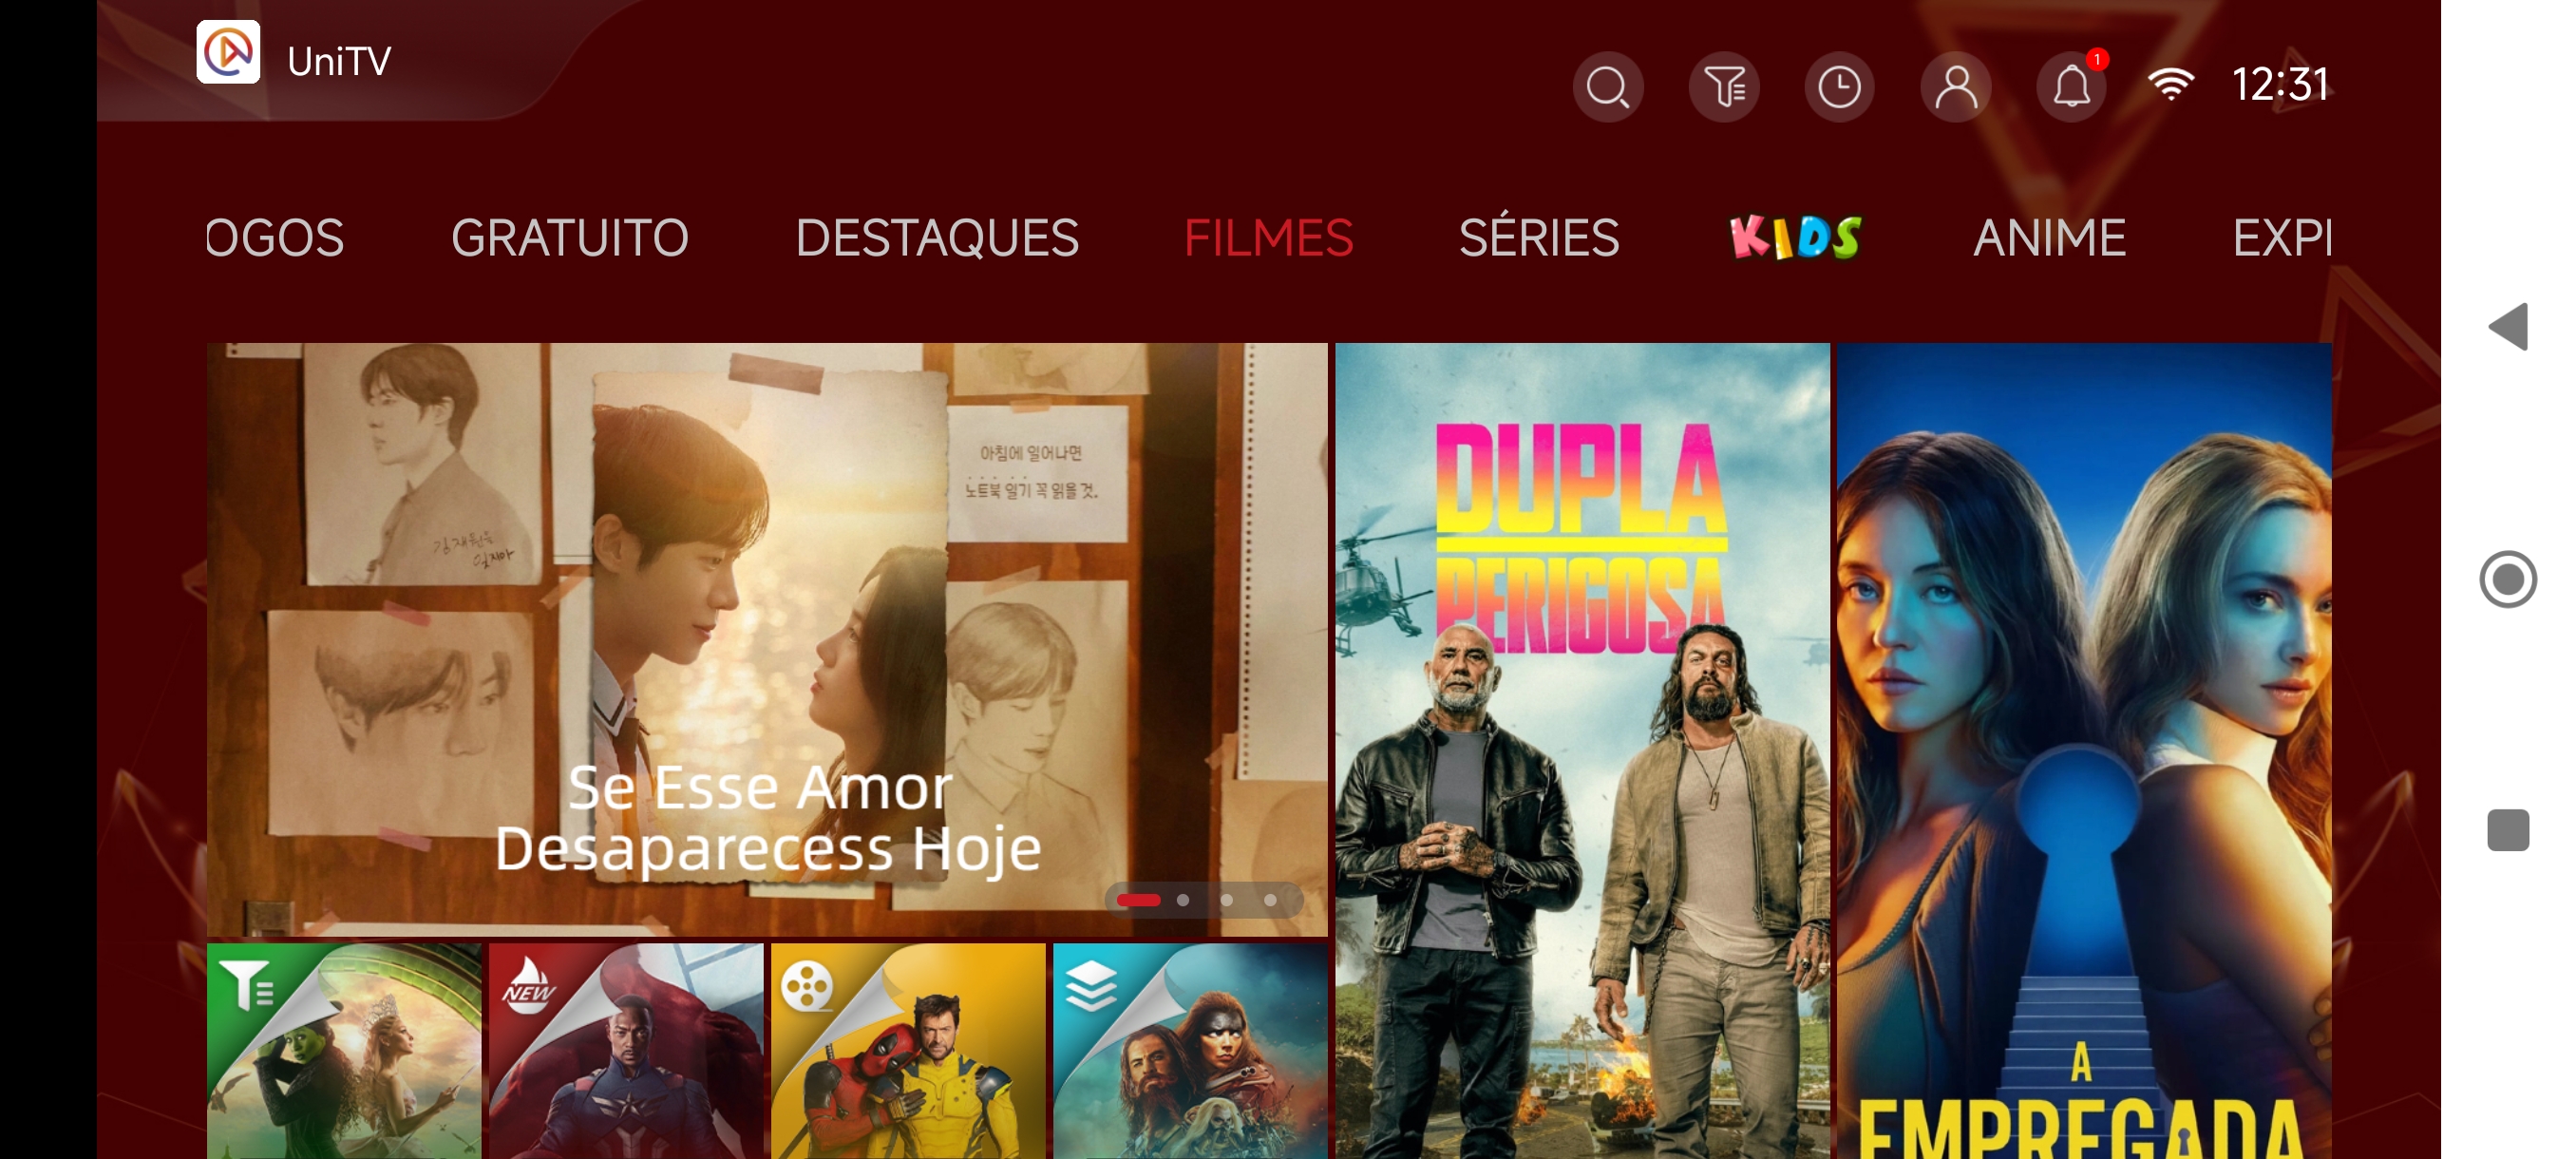Open the filter list icon in header
Screen dimensions: 2576x1159
(1723, 87)
